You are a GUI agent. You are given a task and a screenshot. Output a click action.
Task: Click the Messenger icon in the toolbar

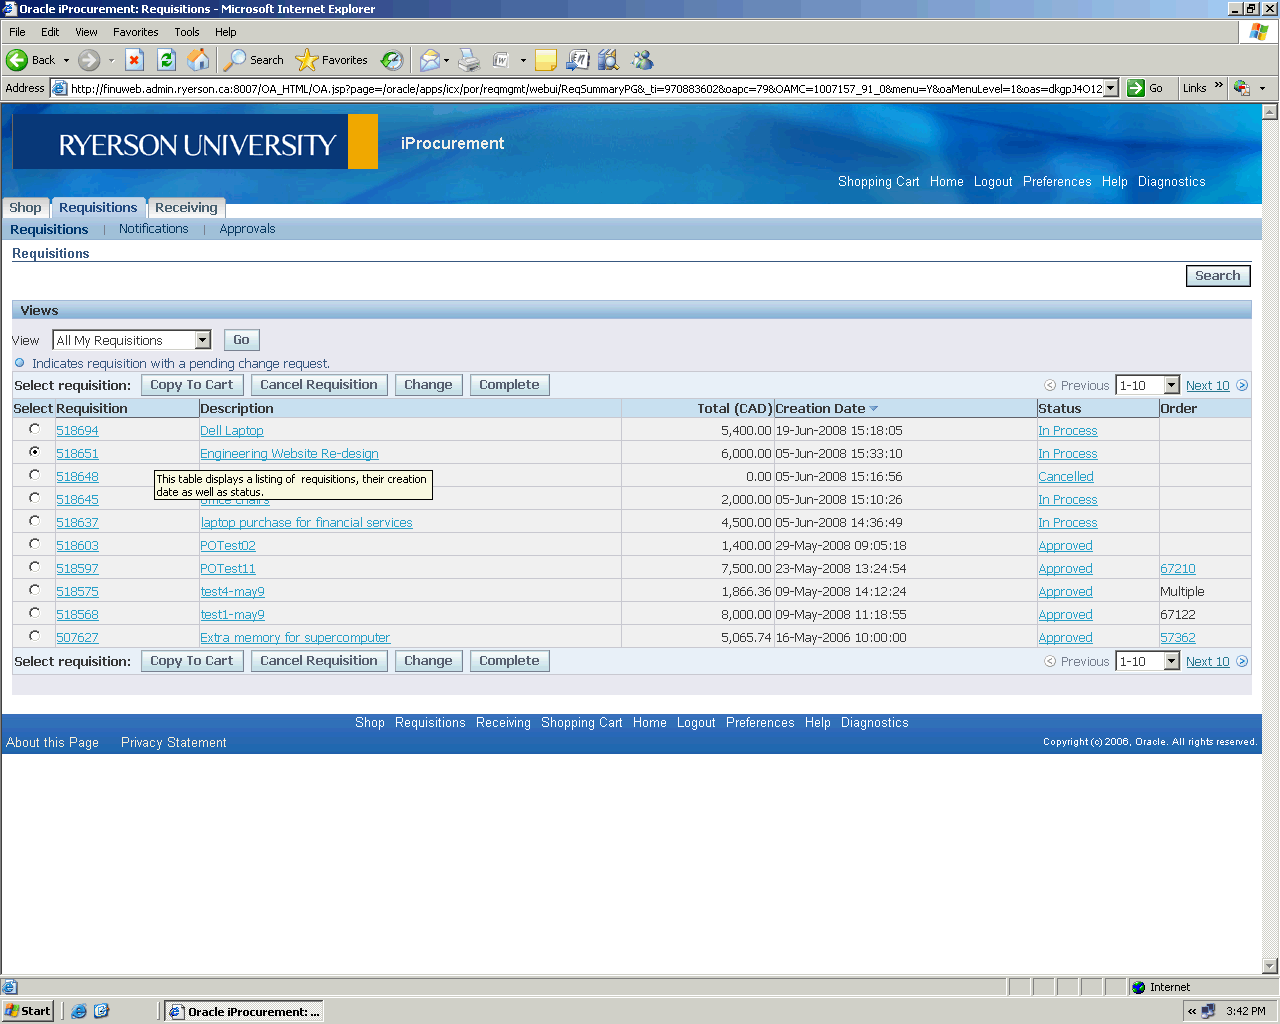click(642, 60)
